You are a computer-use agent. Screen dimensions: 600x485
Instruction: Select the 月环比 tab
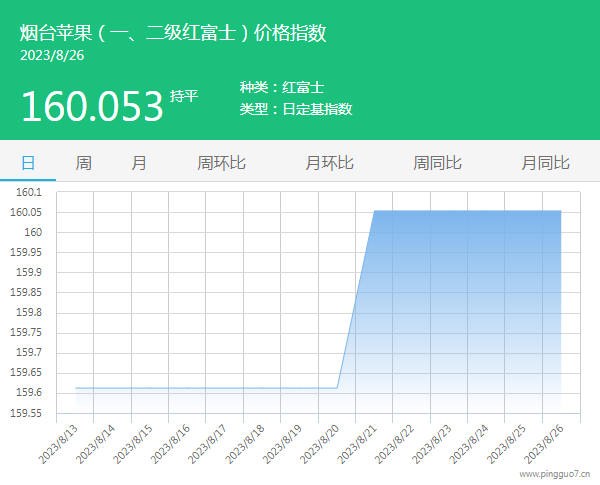329,162
